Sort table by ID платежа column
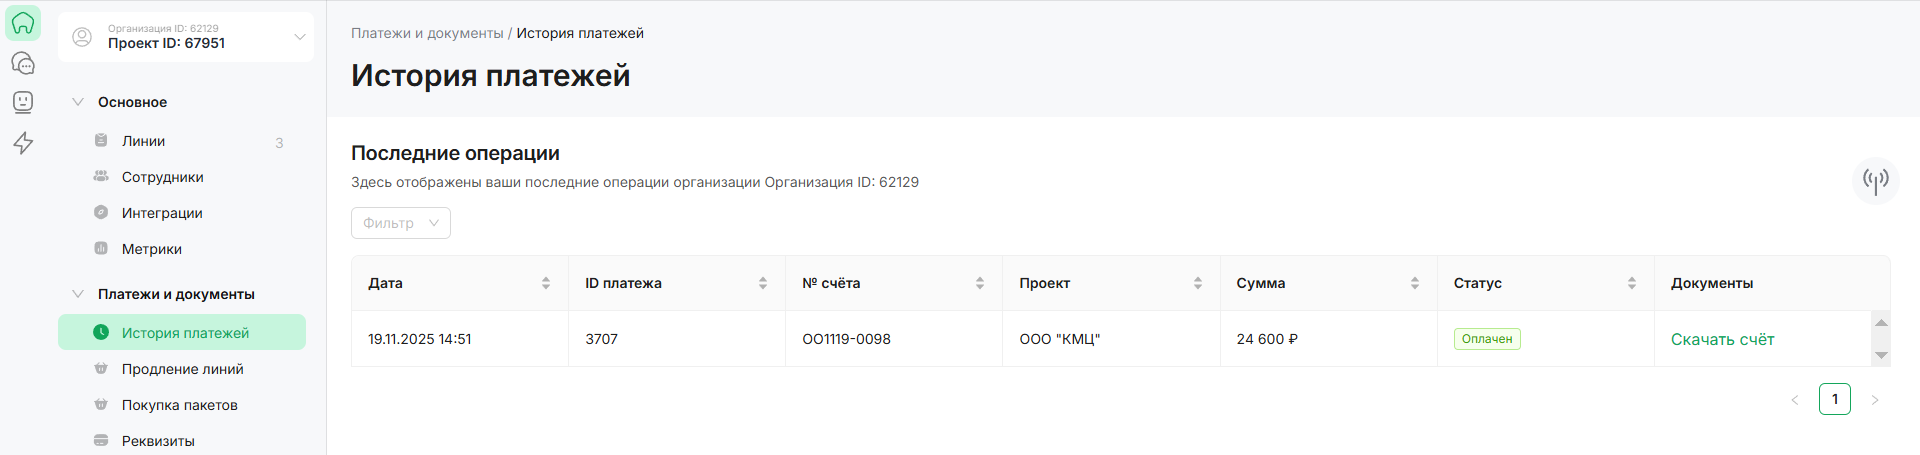Image resolution: width=1920 pixels, height=455 pixels. tap(763, 283)
